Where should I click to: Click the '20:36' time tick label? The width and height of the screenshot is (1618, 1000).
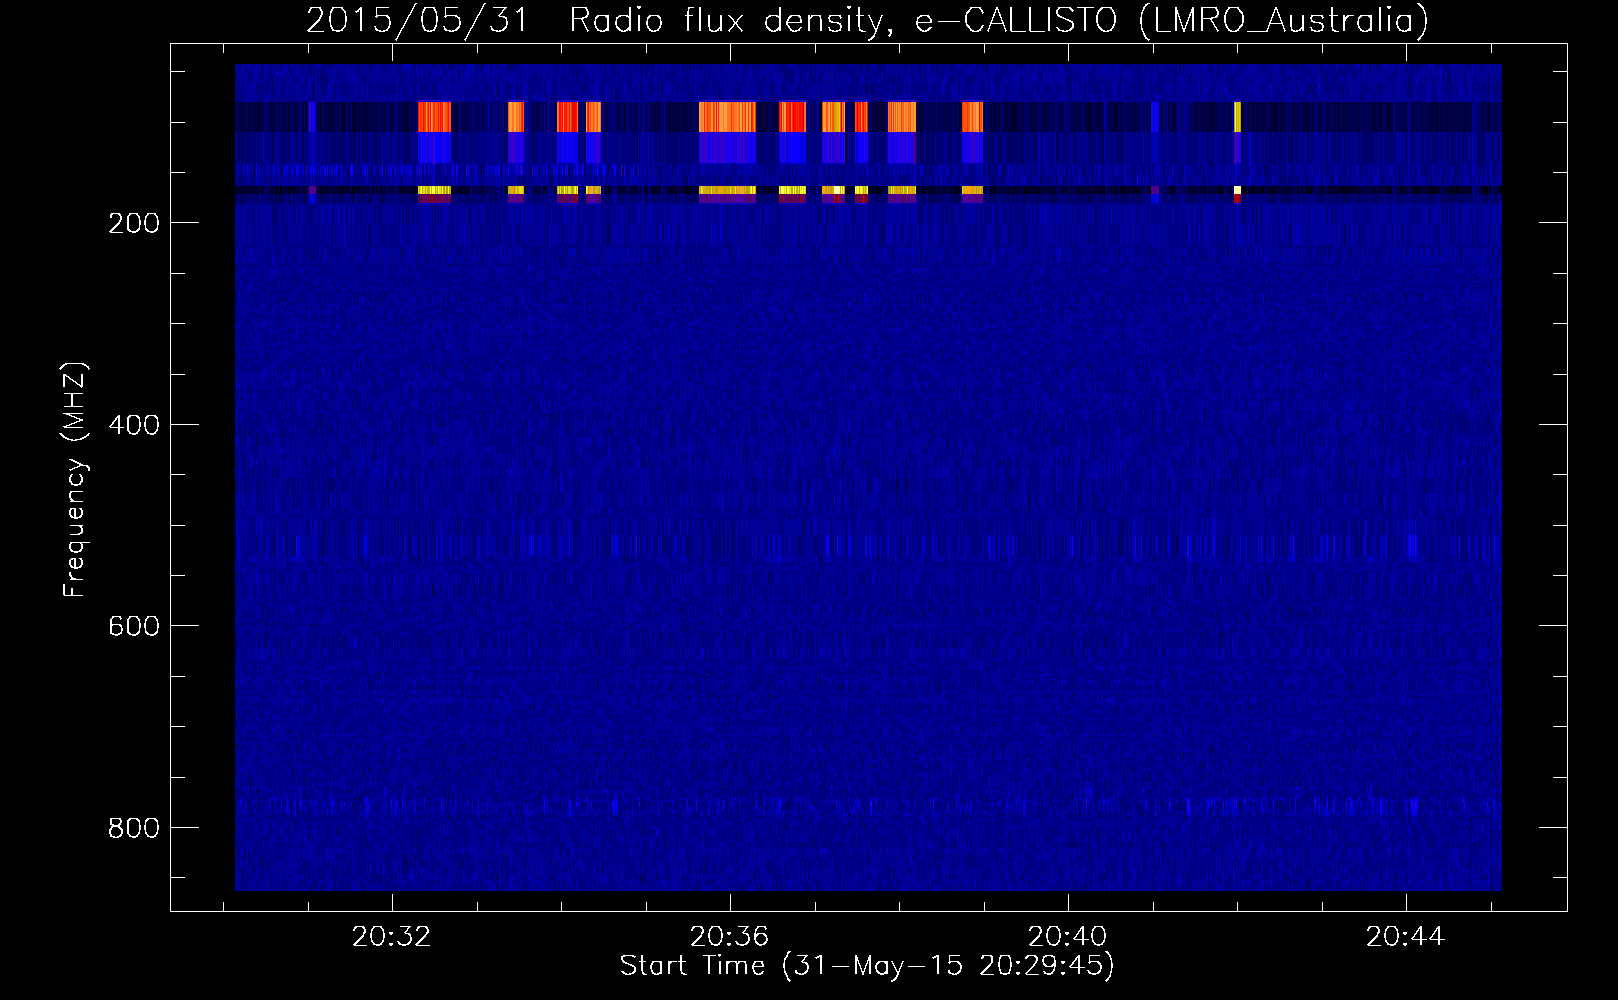(730, 937)
